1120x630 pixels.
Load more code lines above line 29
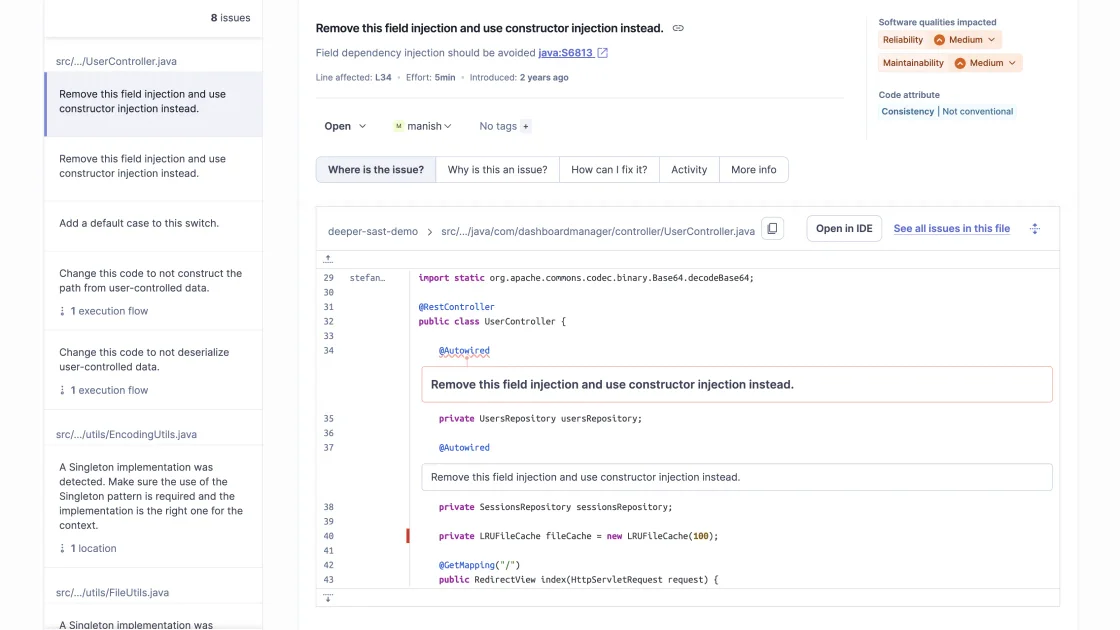point(328,259)
